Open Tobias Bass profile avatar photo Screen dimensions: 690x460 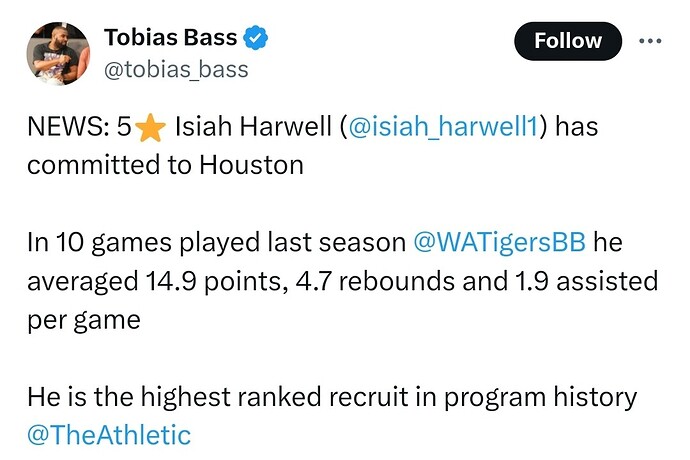click(x=58, y=53)
